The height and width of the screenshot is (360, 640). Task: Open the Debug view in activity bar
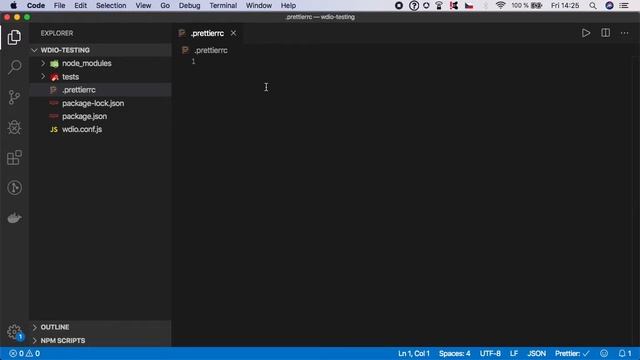pos(14,127)
